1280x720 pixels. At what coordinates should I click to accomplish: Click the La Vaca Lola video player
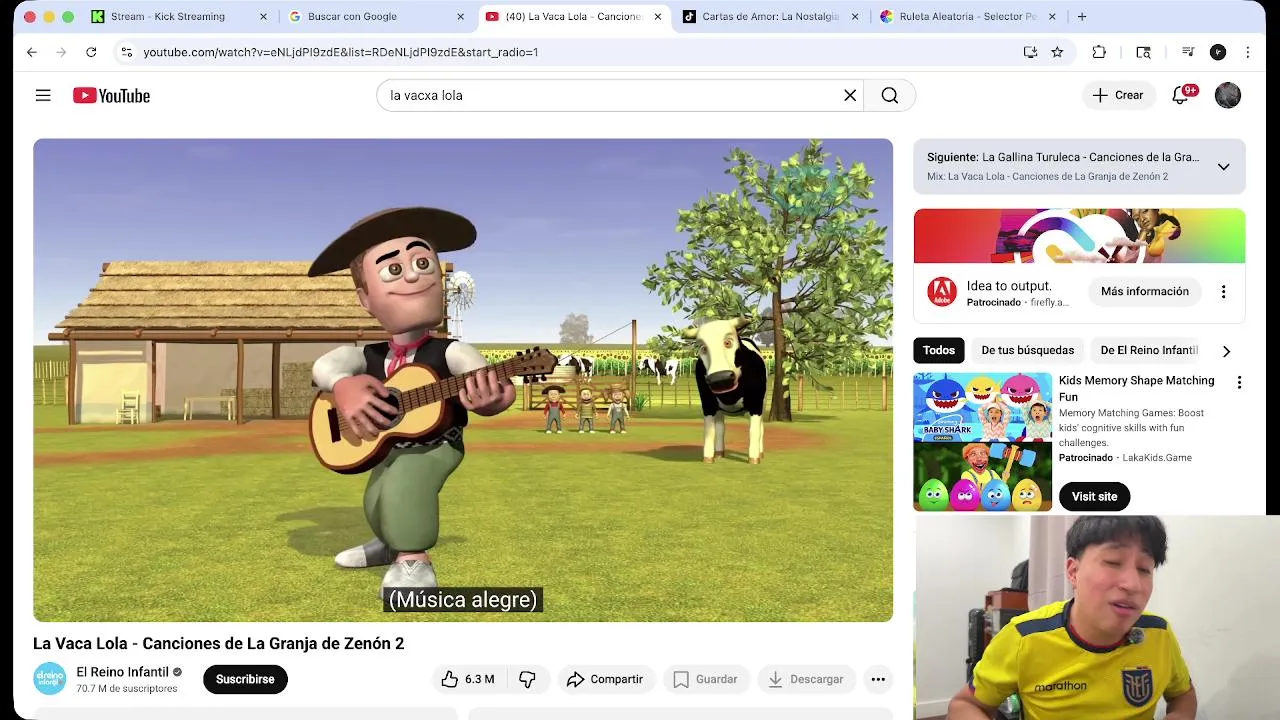tap(463, 380)
